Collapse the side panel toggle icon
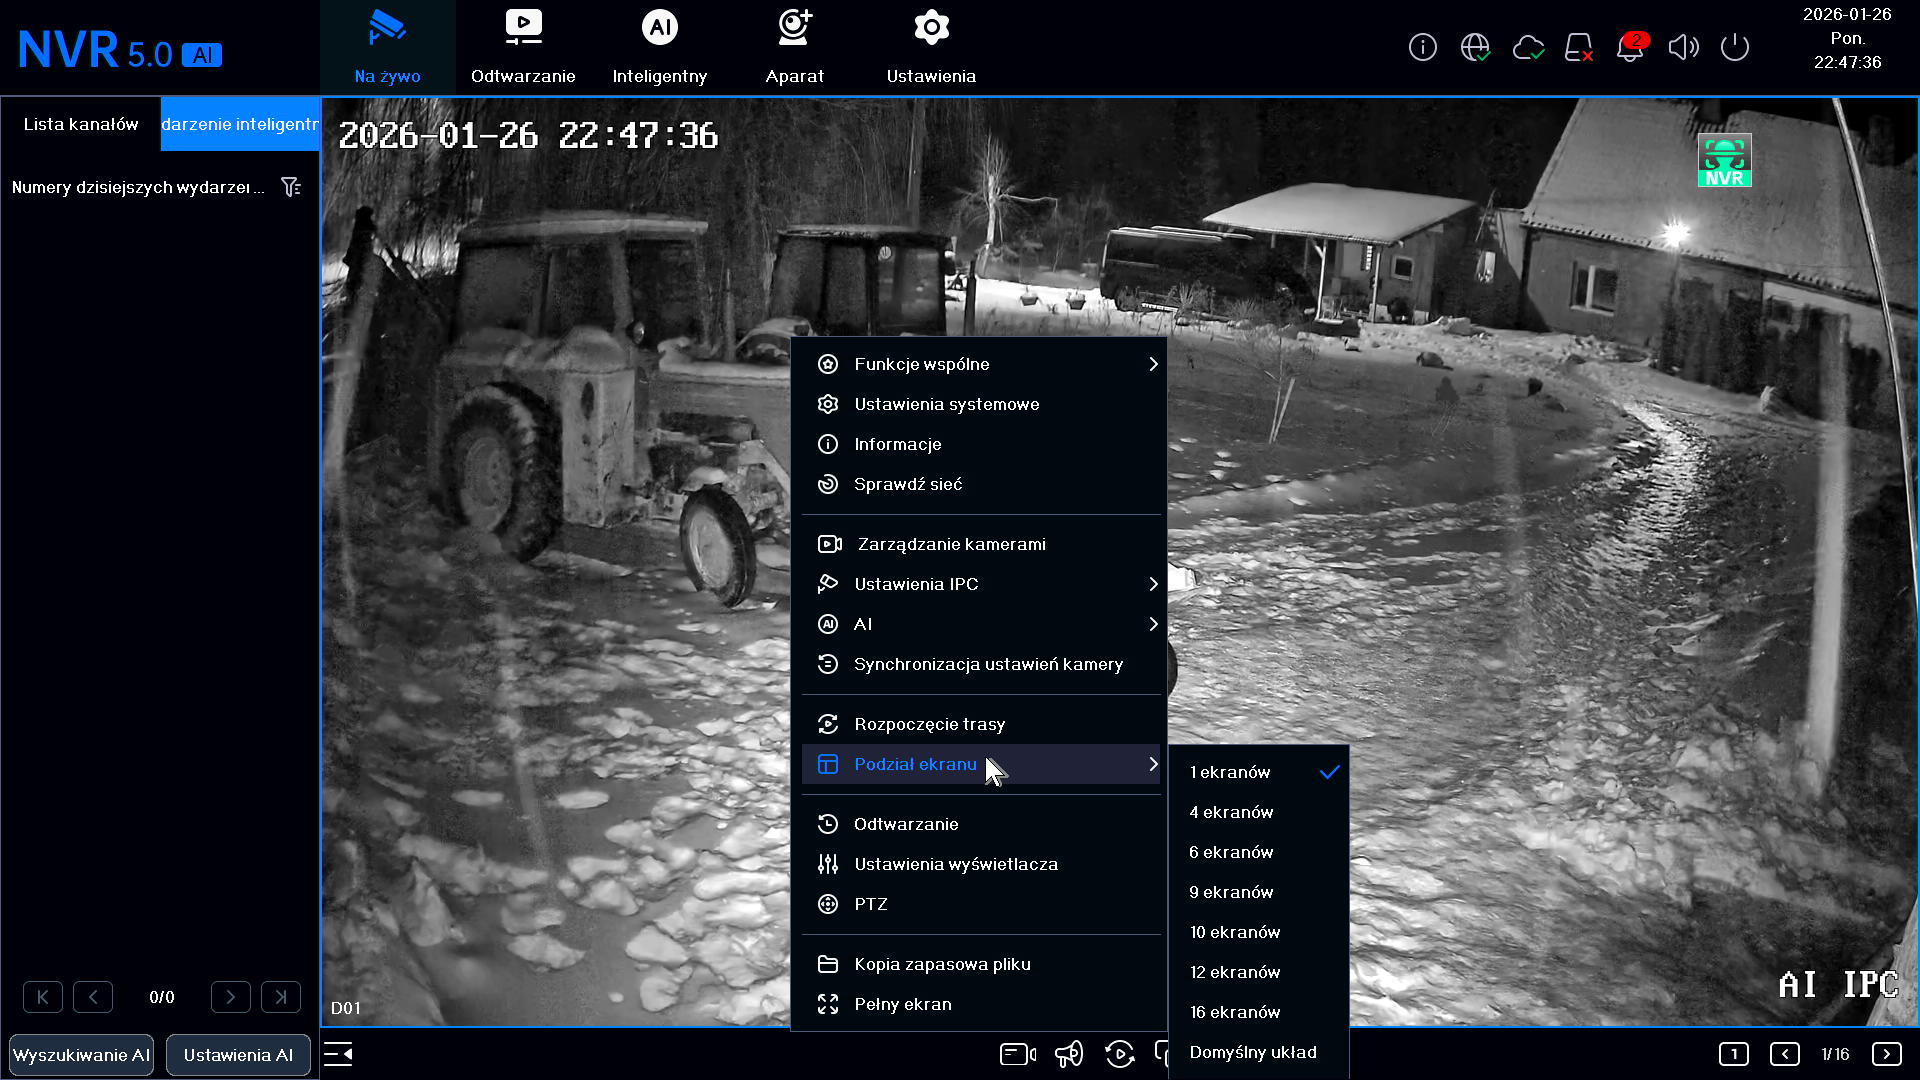 (338, 1054)
